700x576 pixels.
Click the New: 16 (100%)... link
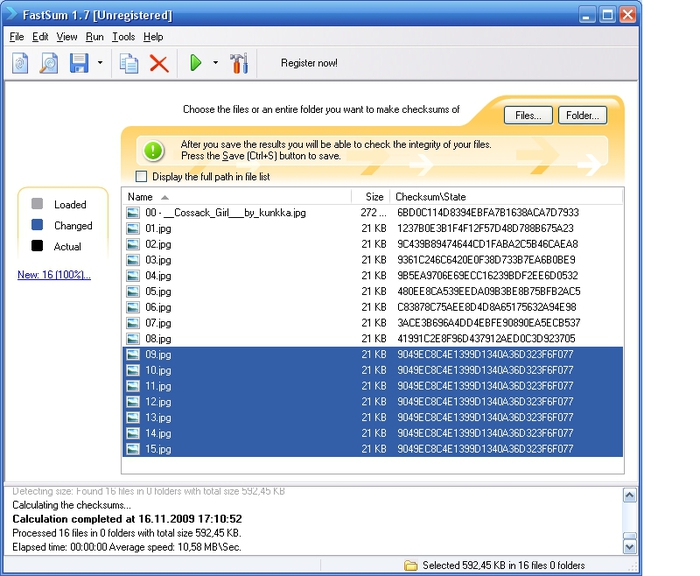(54, 275)
